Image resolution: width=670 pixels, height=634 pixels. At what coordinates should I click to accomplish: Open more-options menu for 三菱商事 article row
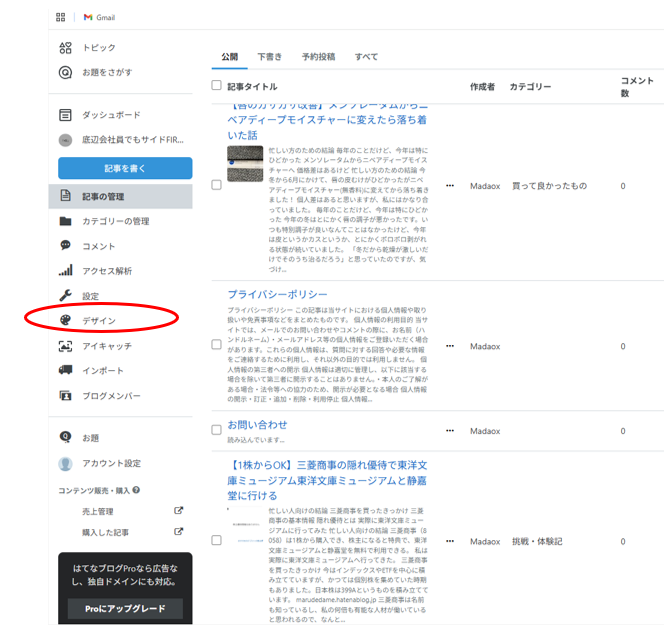pyautogui.click(x=450, y=541)
